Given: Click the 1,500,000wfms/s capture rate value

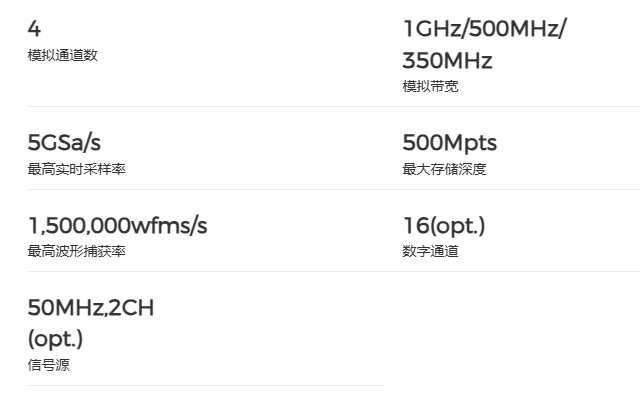Looking at the screenshot, I should coord(117,225).
